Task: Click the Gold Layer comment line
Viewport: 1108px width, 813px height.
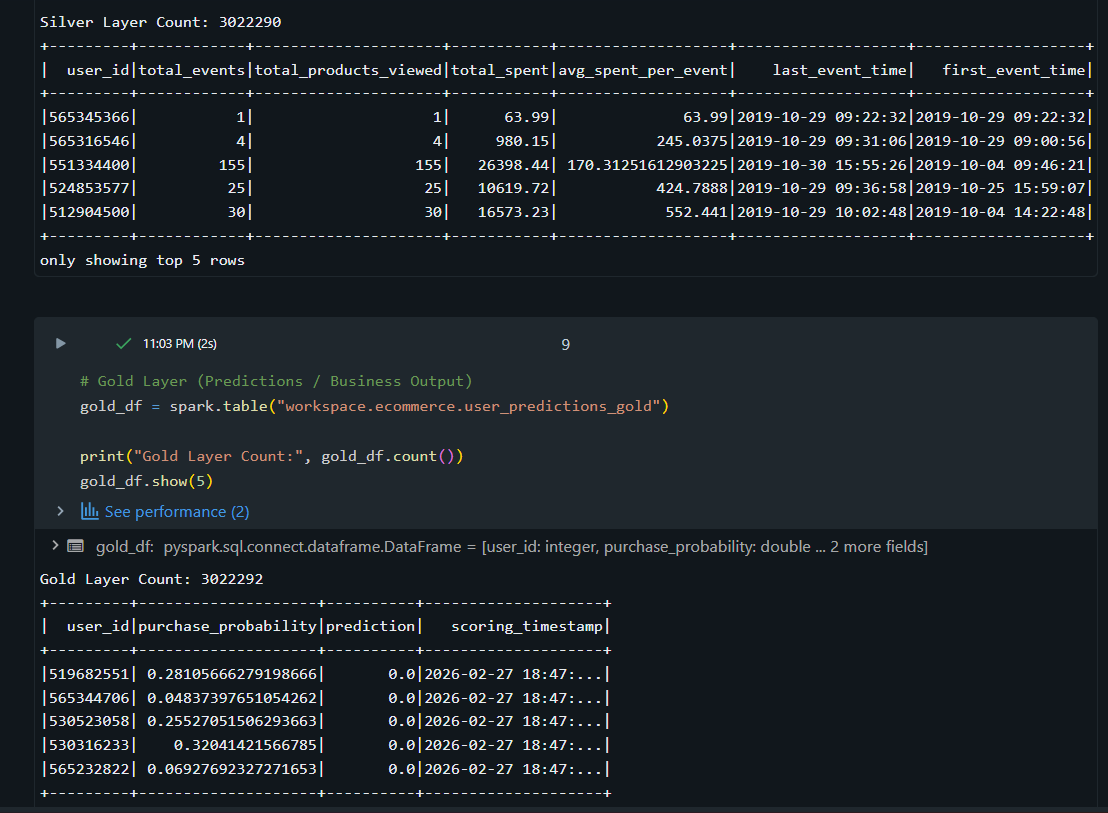Action: (276, 381)
